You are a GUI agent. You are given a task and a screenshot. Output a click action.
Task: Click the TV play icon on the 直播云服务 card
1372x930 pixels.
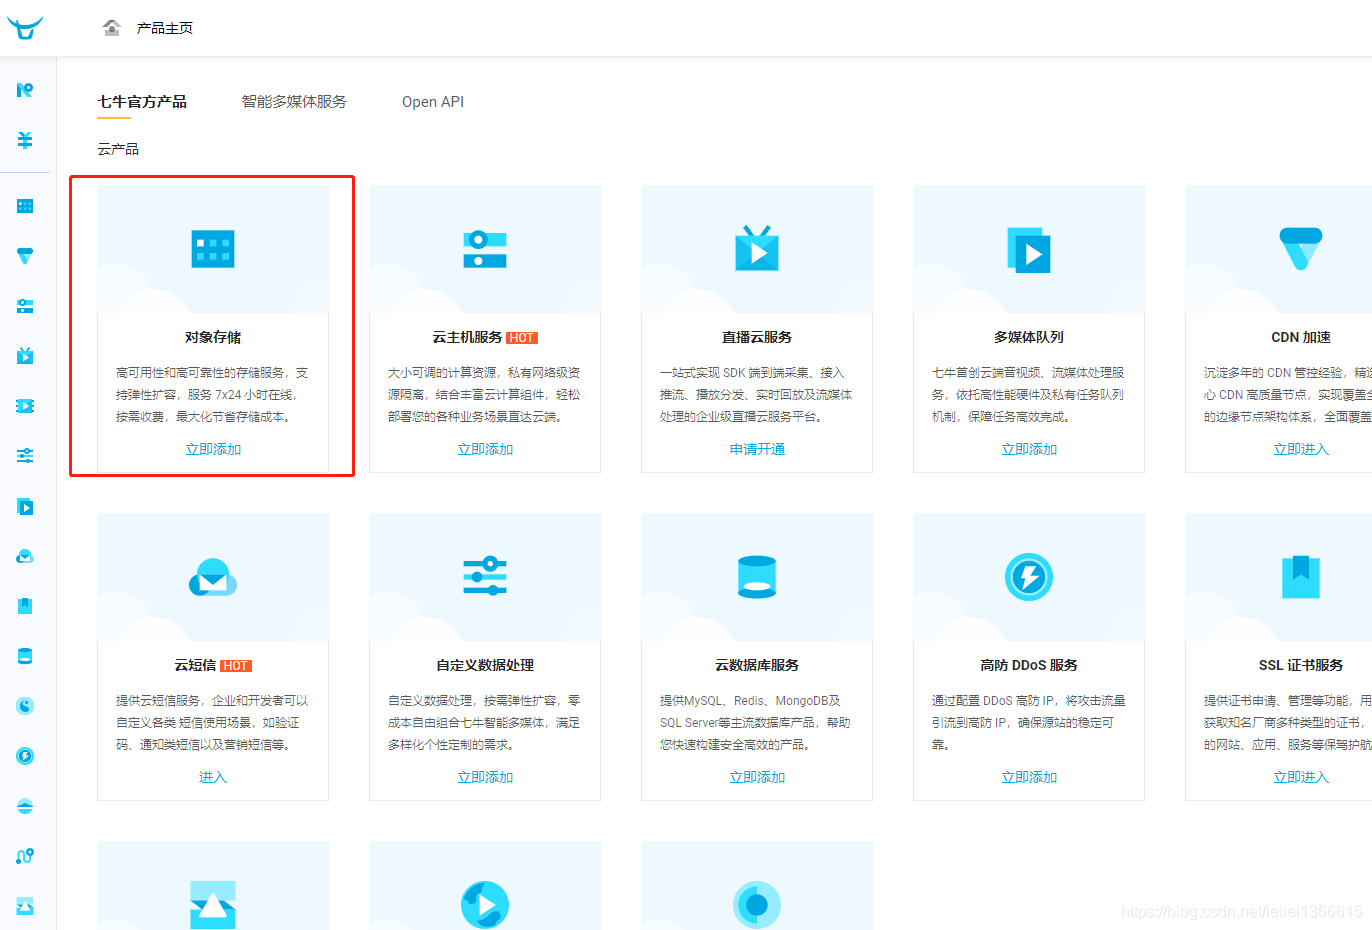[x=757, y=249]
